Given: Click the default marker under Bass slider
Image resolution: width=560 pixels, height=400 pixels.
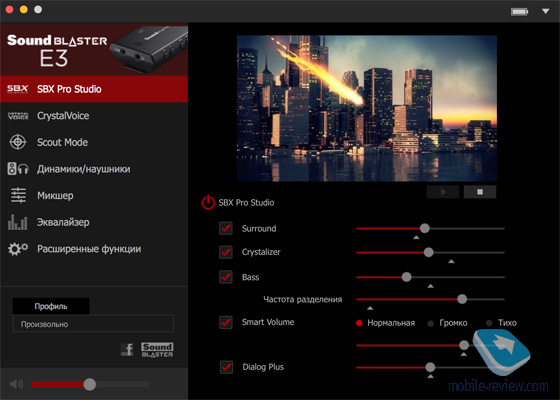Looking at the screenshot, I should coord(431,286).
